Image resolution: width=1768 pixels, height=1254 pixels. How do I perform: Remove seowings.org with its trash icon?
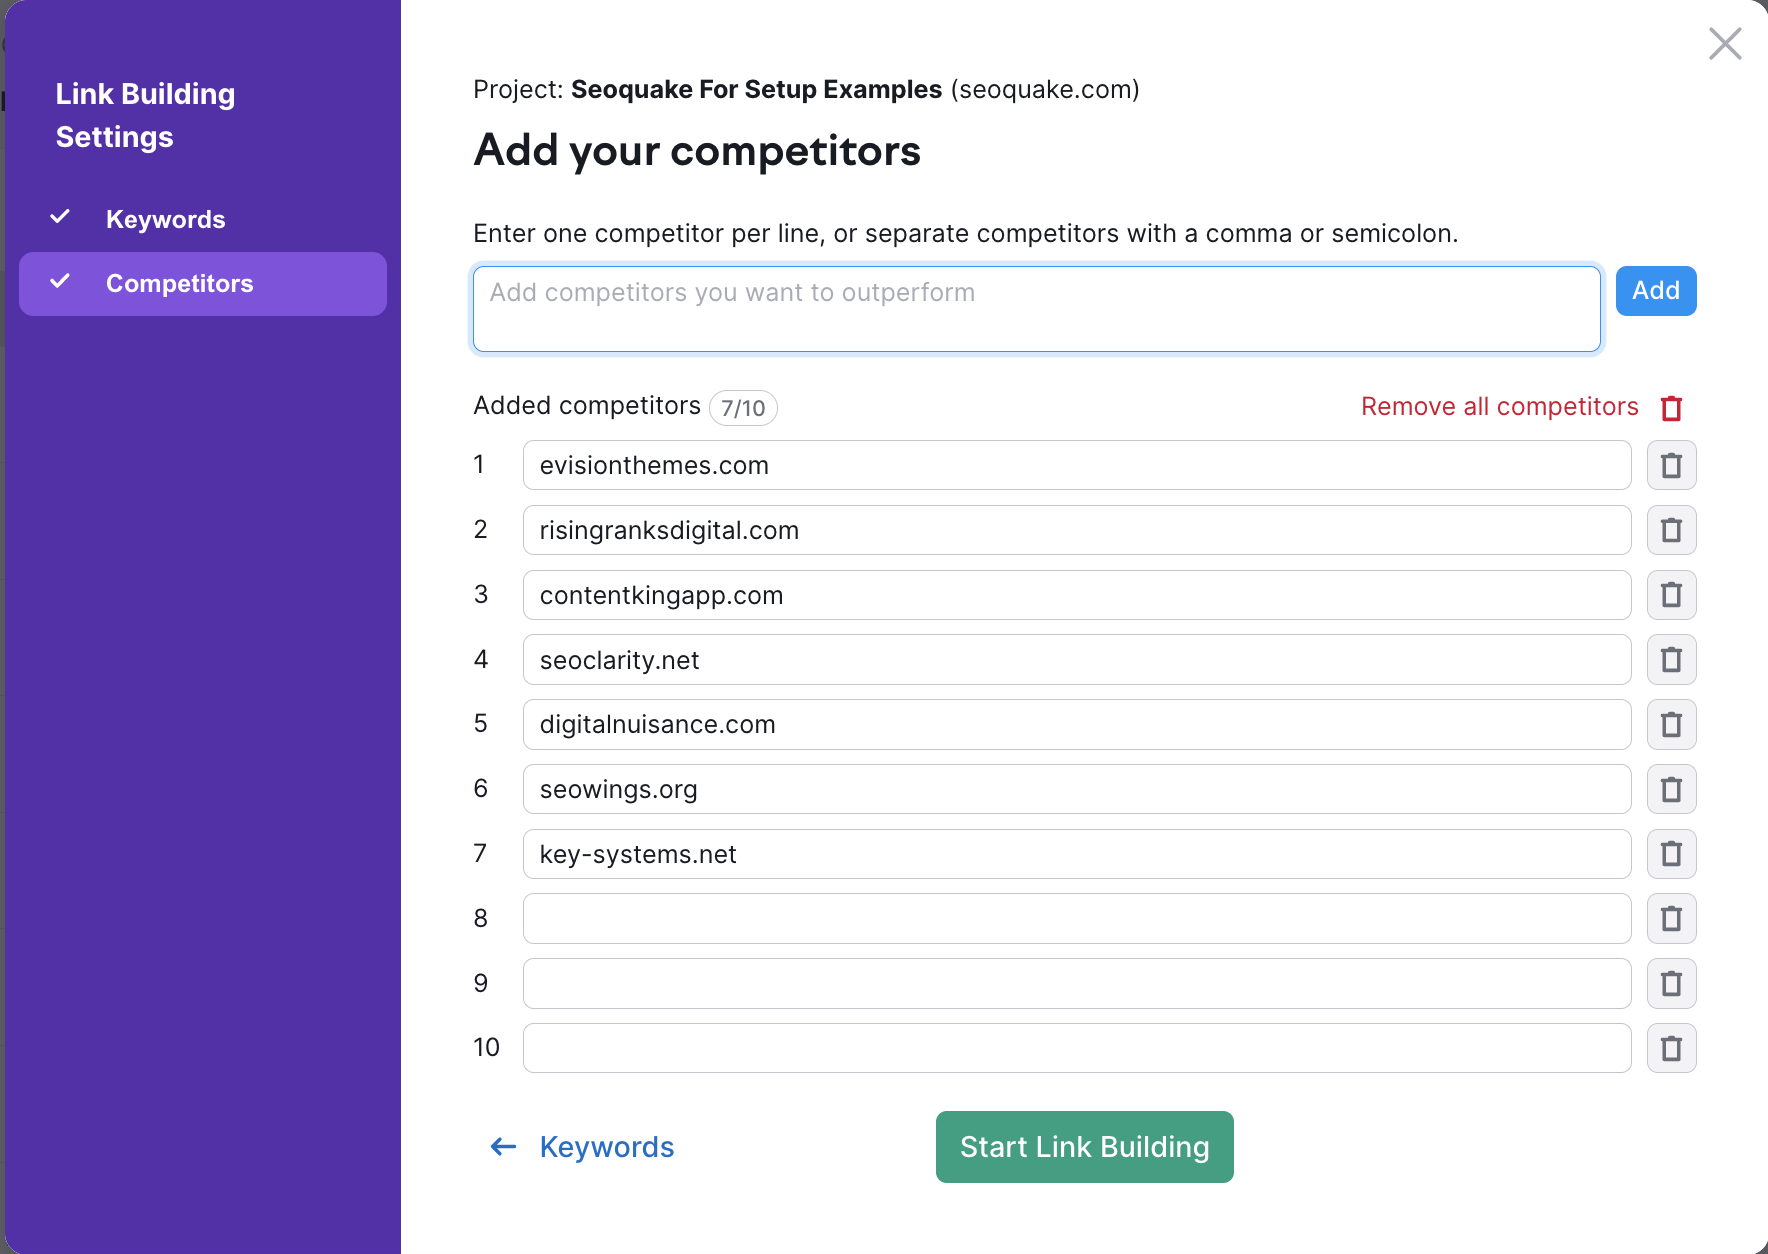[x=1671, y=789]
